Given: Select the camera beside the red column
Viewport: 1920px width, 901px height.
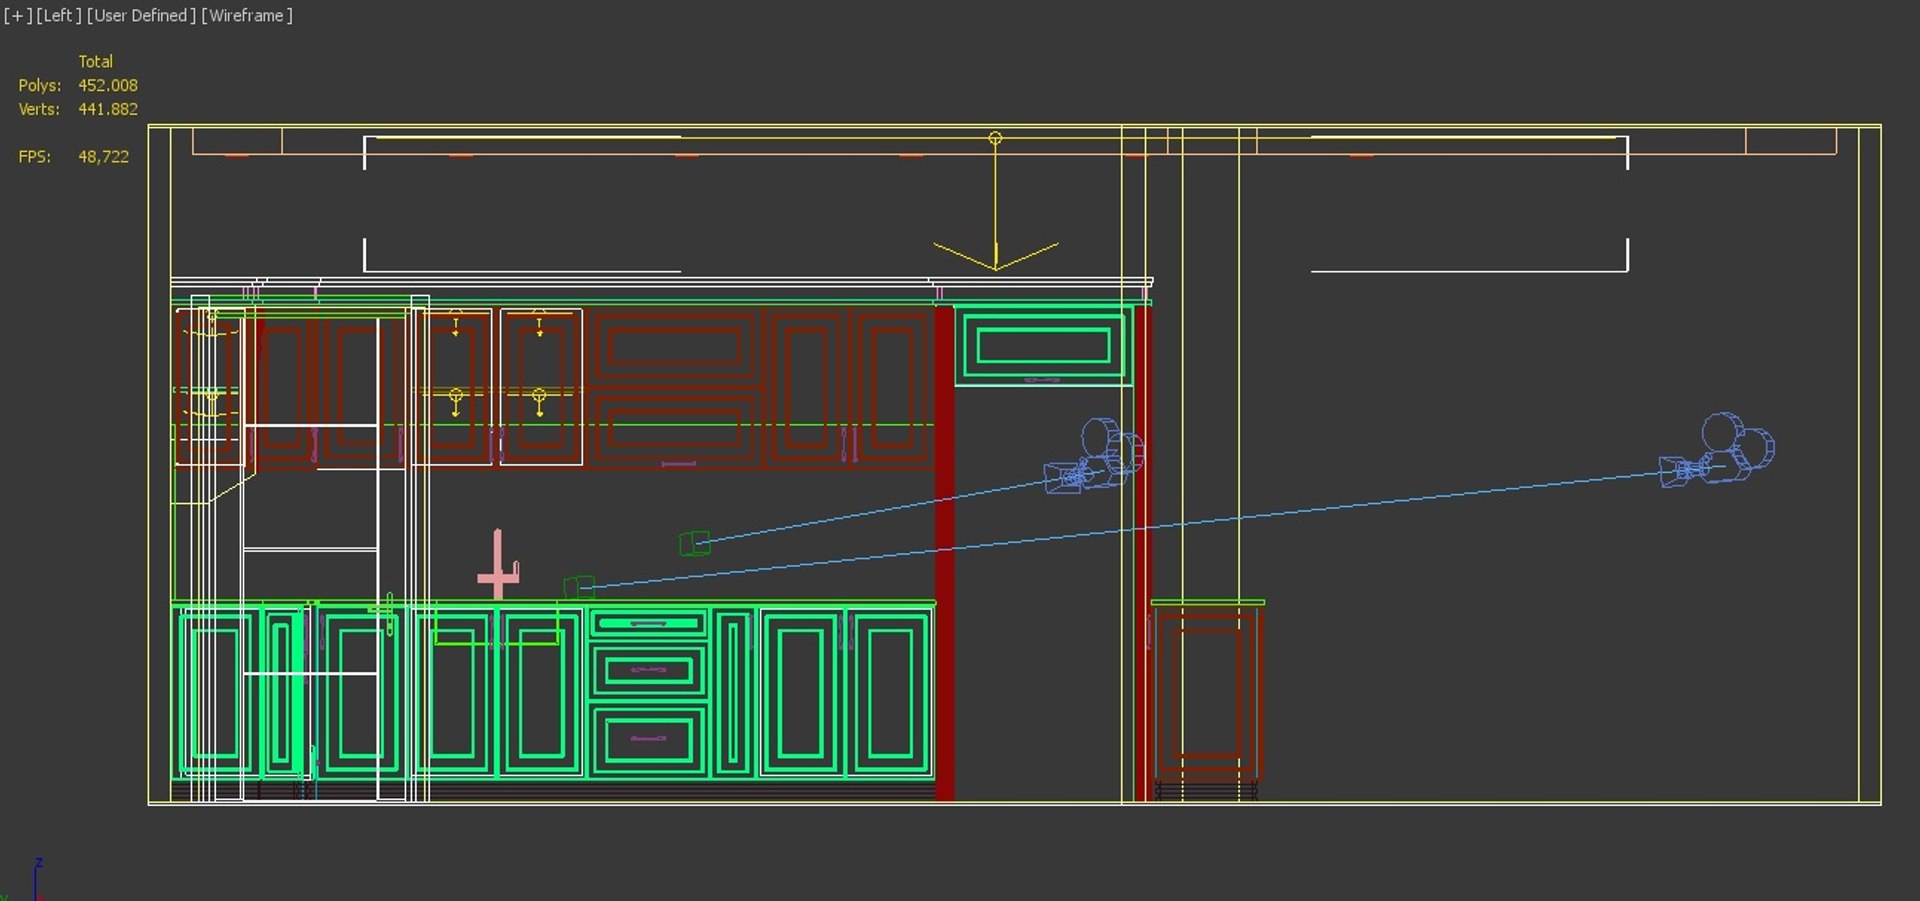Looking at the screenshot, I should [1094, 456].
